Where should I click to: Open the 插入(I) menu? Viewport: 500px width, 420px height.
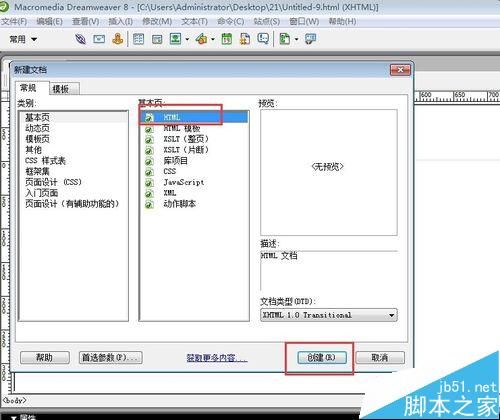click(121, 22)
